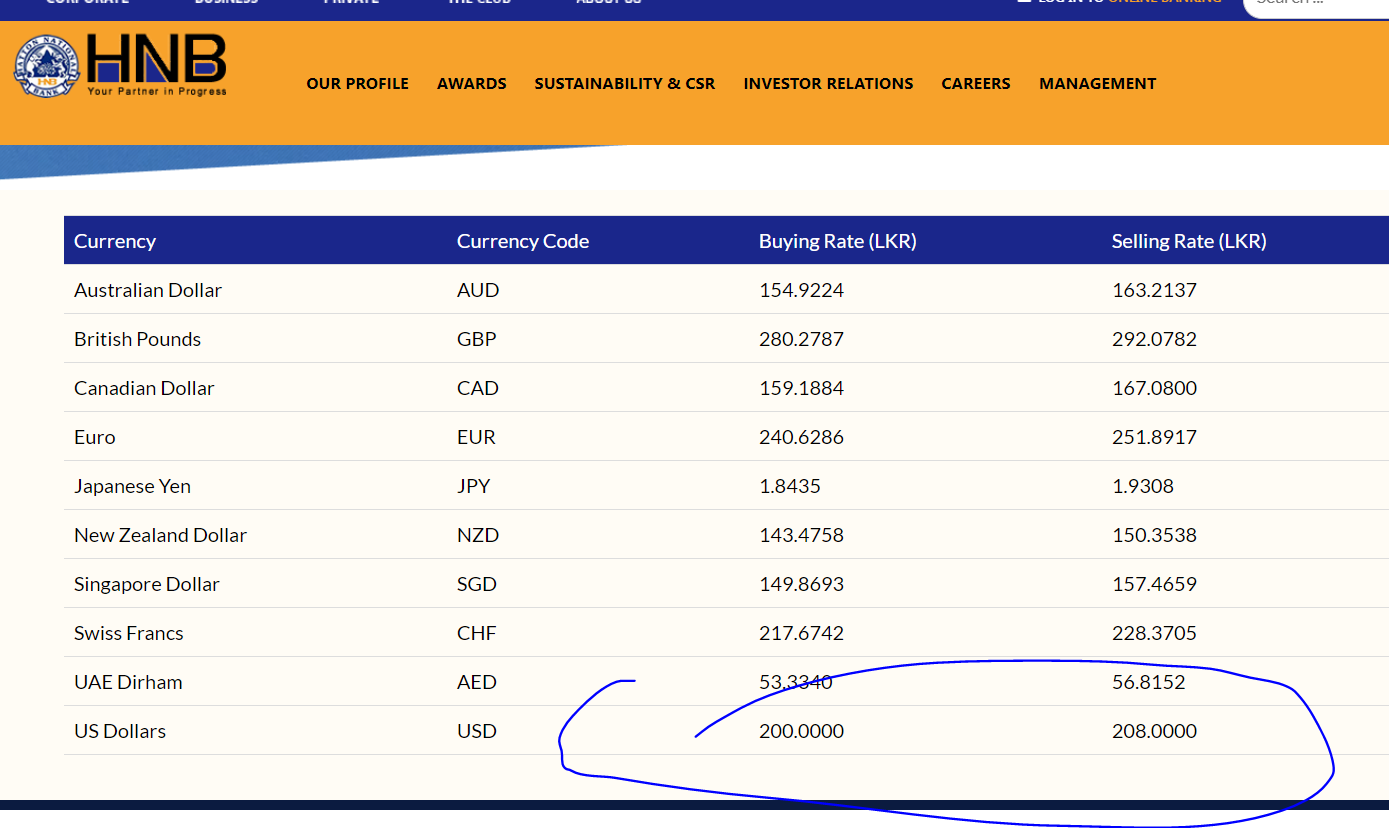Click CAD selling rate 167.0800
Viewport: 1389px width, 828px height.
[x=1154, y=388]
